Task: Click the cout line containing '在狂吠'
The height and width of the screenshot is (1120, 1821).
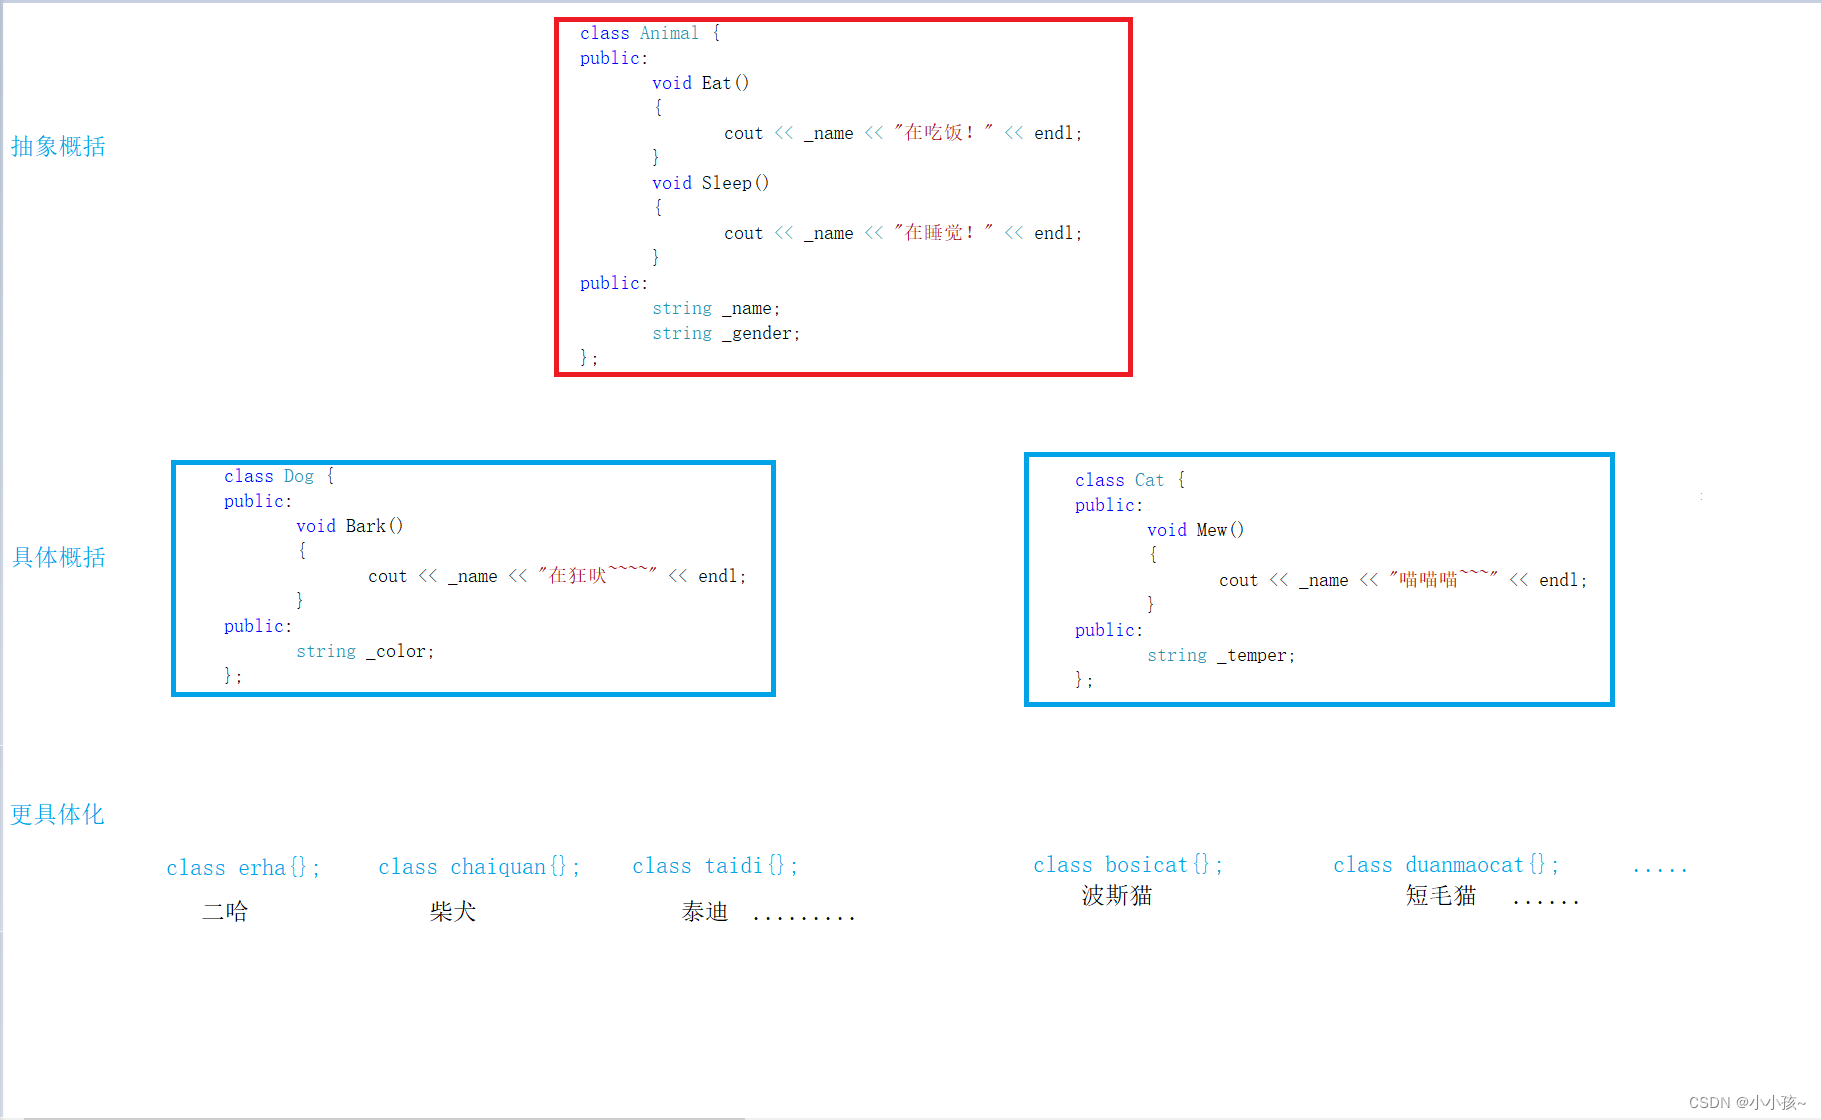Action: [557, 576]
